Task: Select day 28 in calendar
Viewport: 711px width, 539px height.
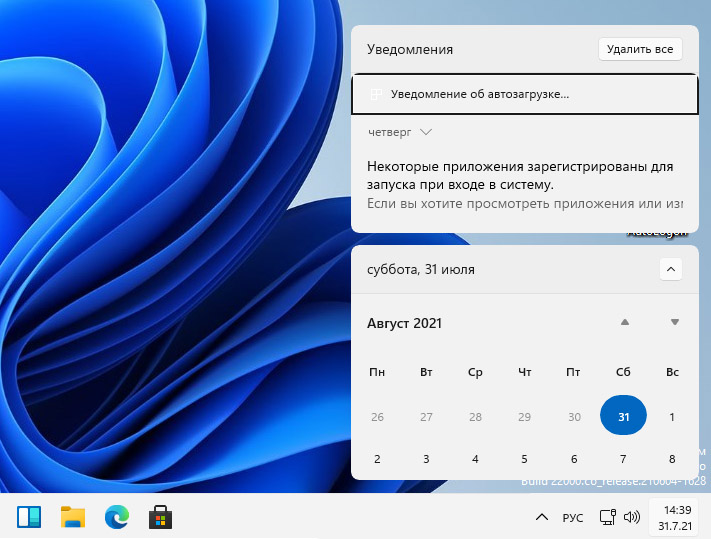Action: pos(475,417)
